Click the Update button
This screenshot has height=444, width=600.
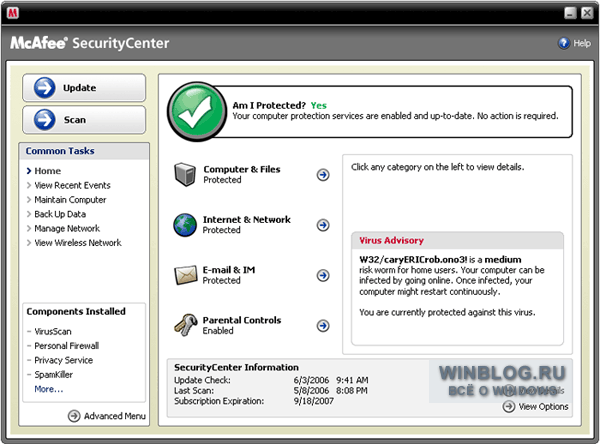pos(84,88)
